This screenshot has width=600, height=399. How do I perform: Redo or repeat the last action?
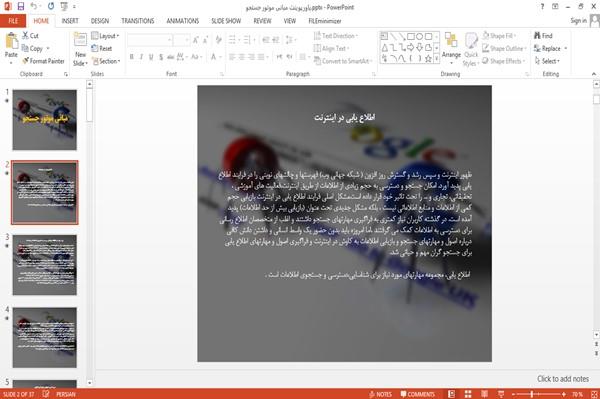coord(51,7)
